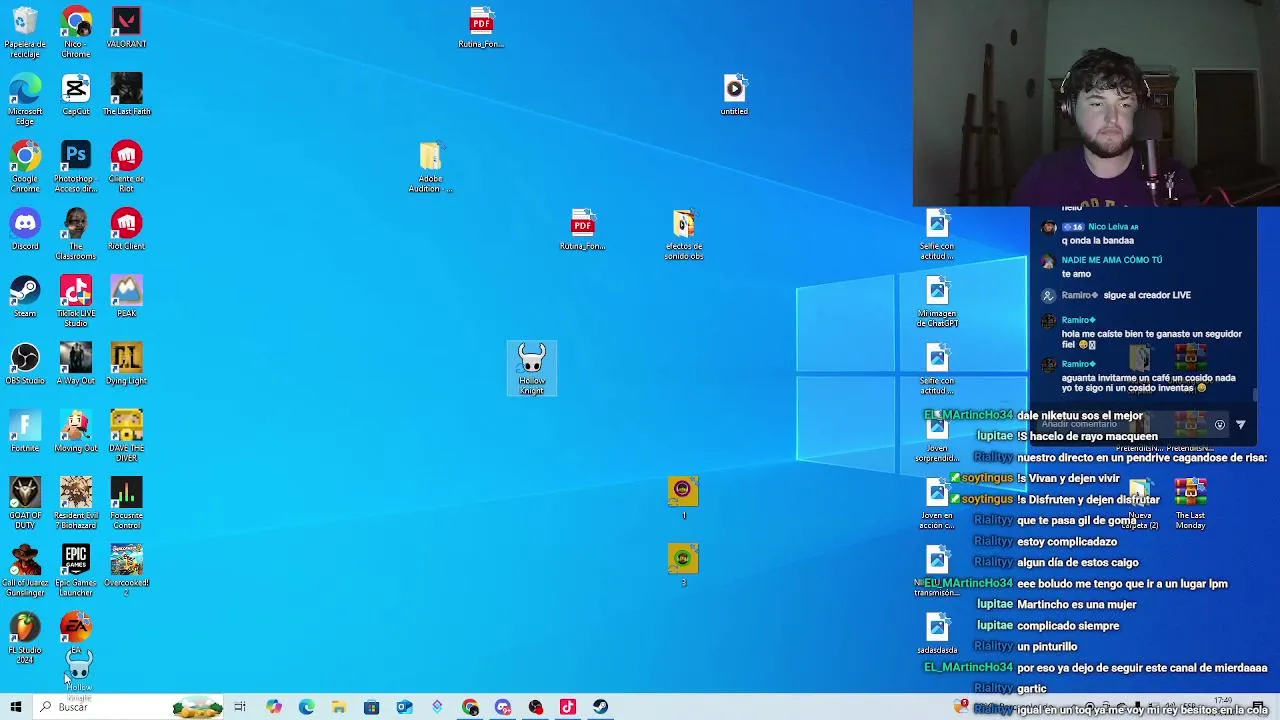The height and width of the screenshot is (720, 1280).
Task: Open Call of Juarez Gunslinger icon
Action: point(25,570)
